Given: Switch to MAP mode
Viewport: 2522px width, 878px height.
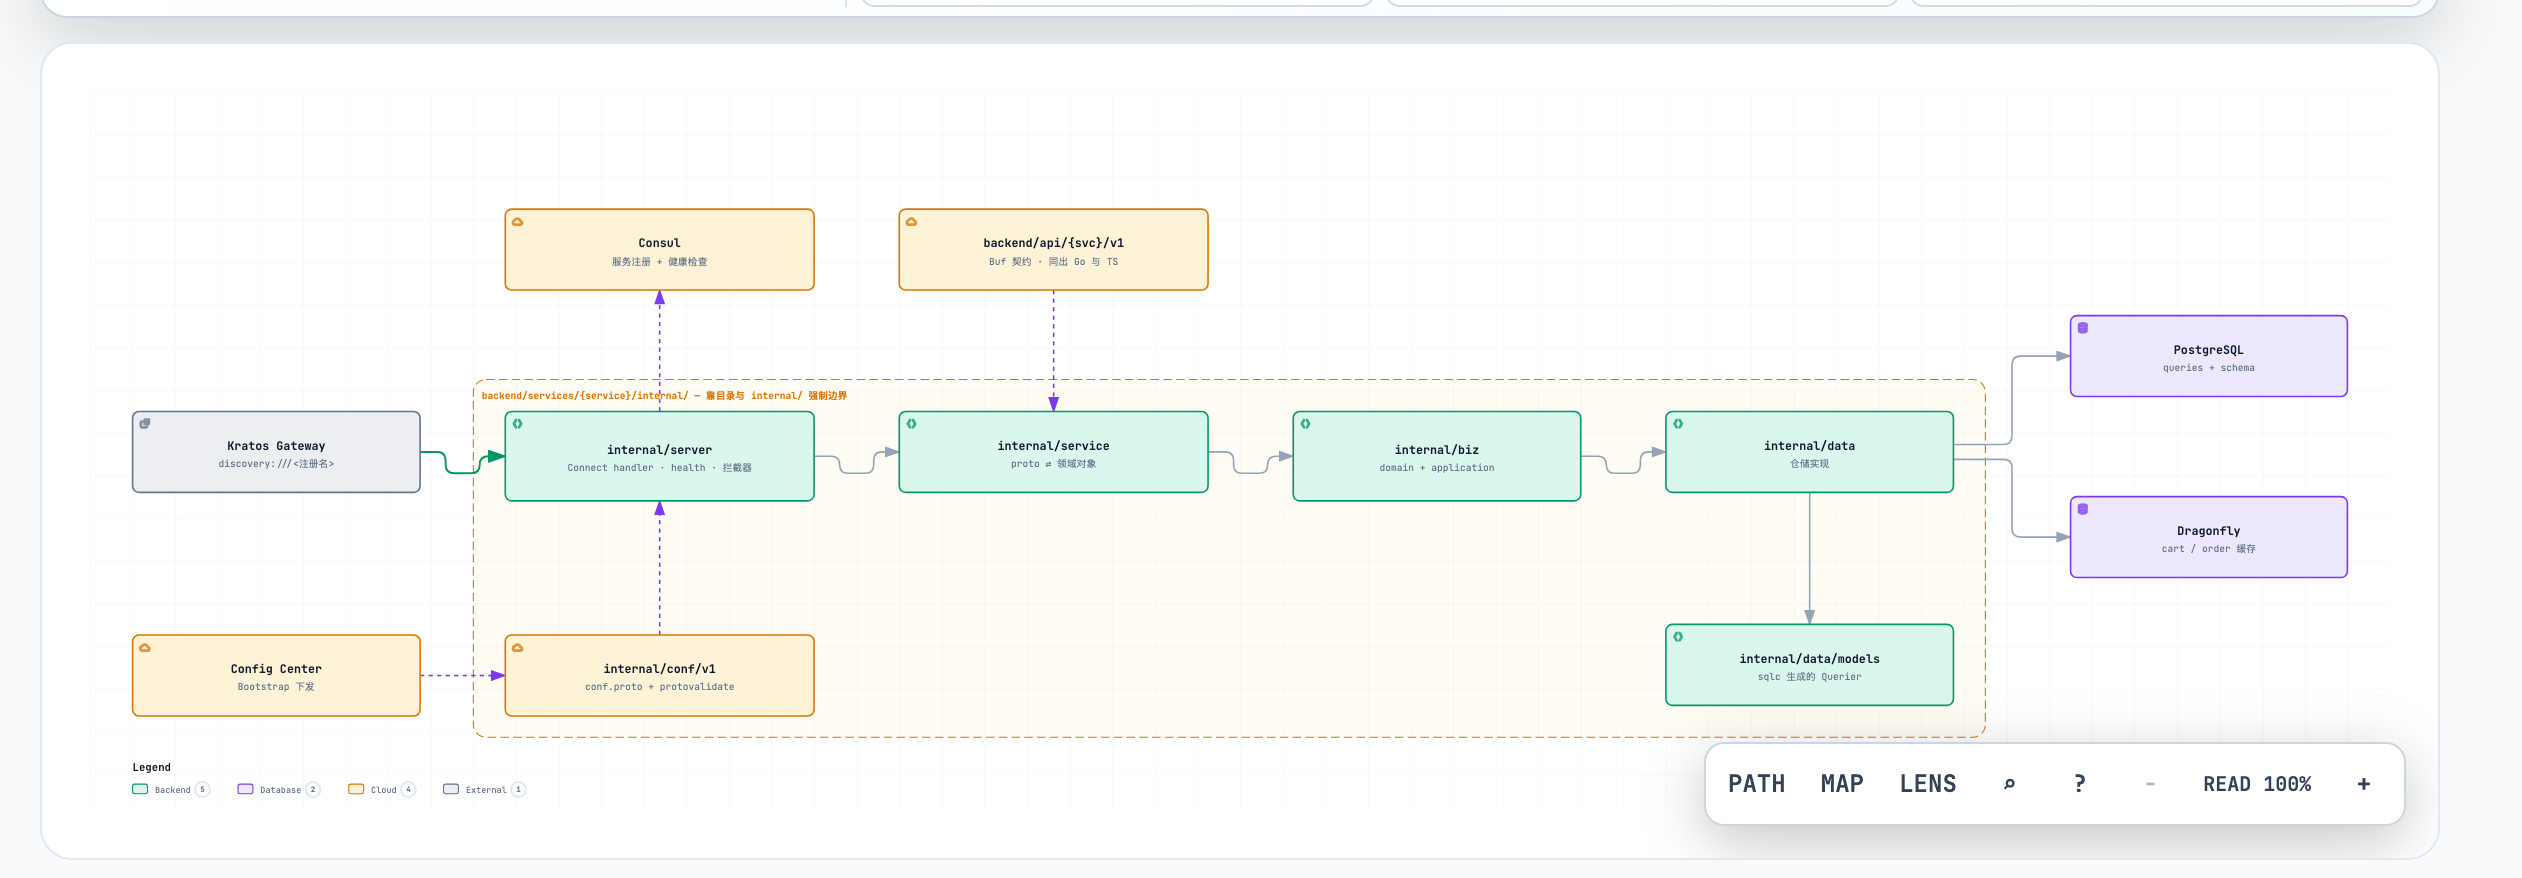Looking at the screenshot, I should pos(1842,784).
